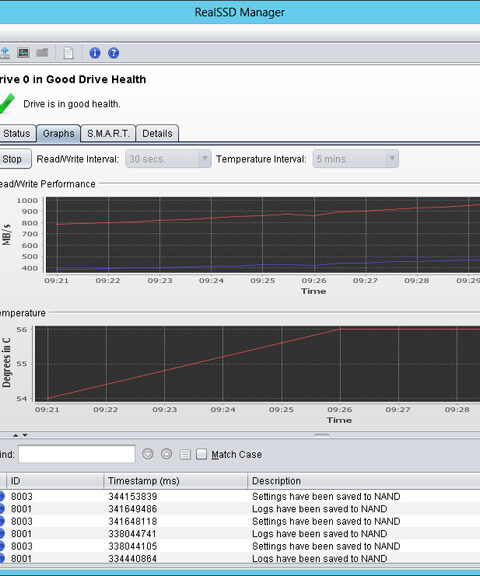Collapse log panel with the up splitter arrow
Image resolution: width=480 pixels, height=576 pixels.
[x=15, y=435]
